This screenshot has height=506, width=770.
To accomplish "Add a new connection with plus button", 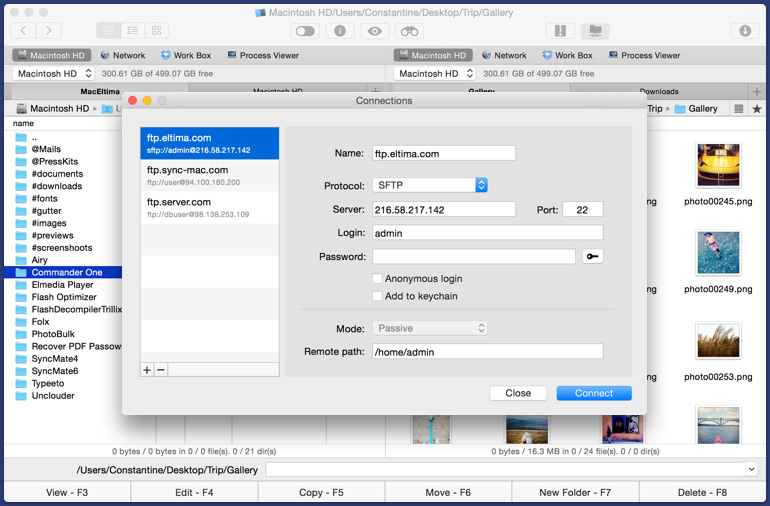I will point(147,369).
